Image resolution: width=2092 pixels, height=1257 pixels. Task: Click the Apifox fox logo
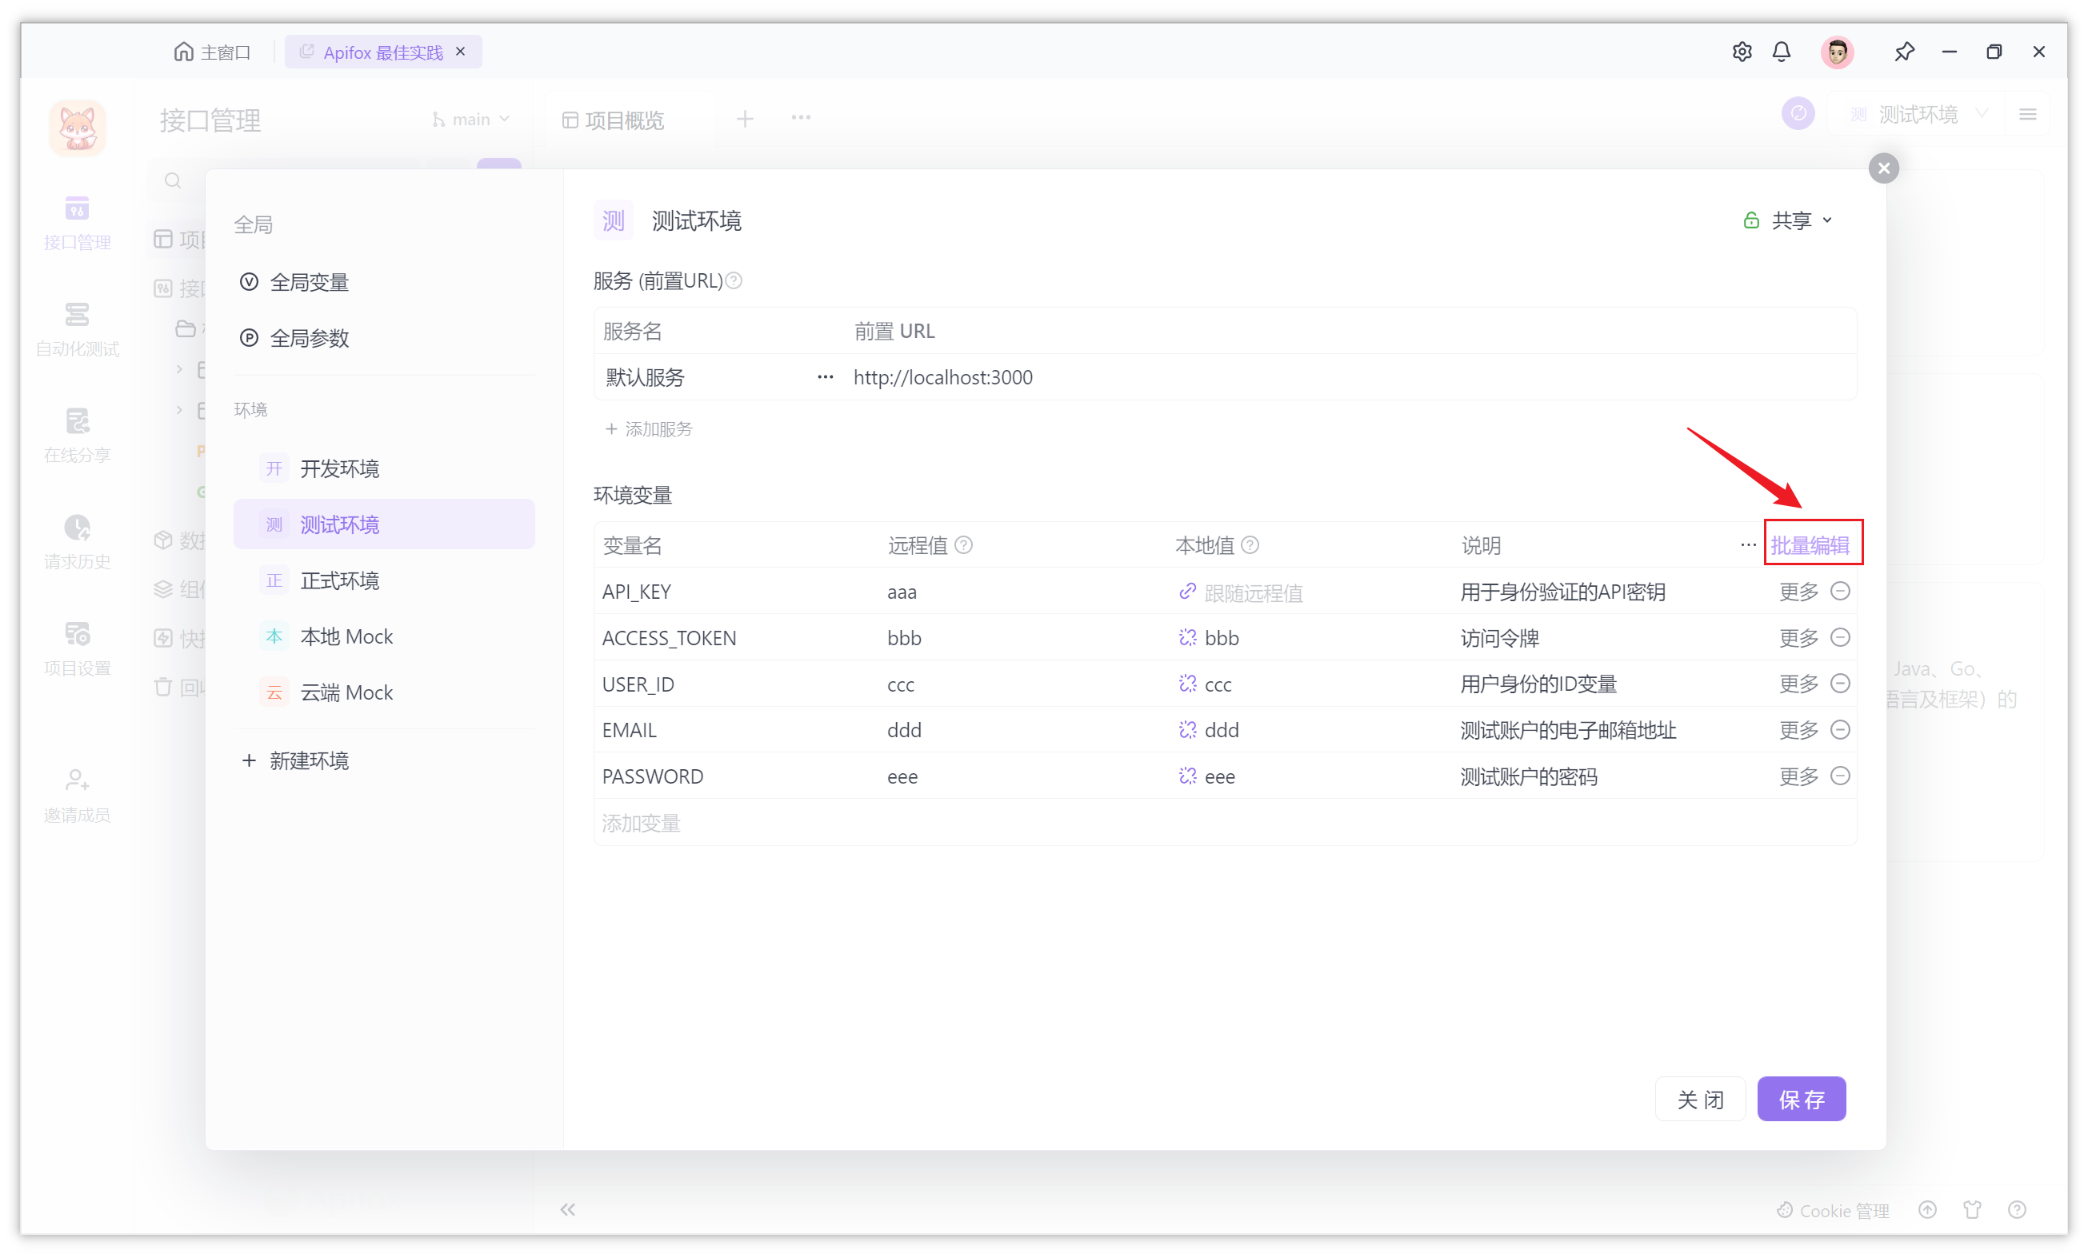tap(78, 127)
